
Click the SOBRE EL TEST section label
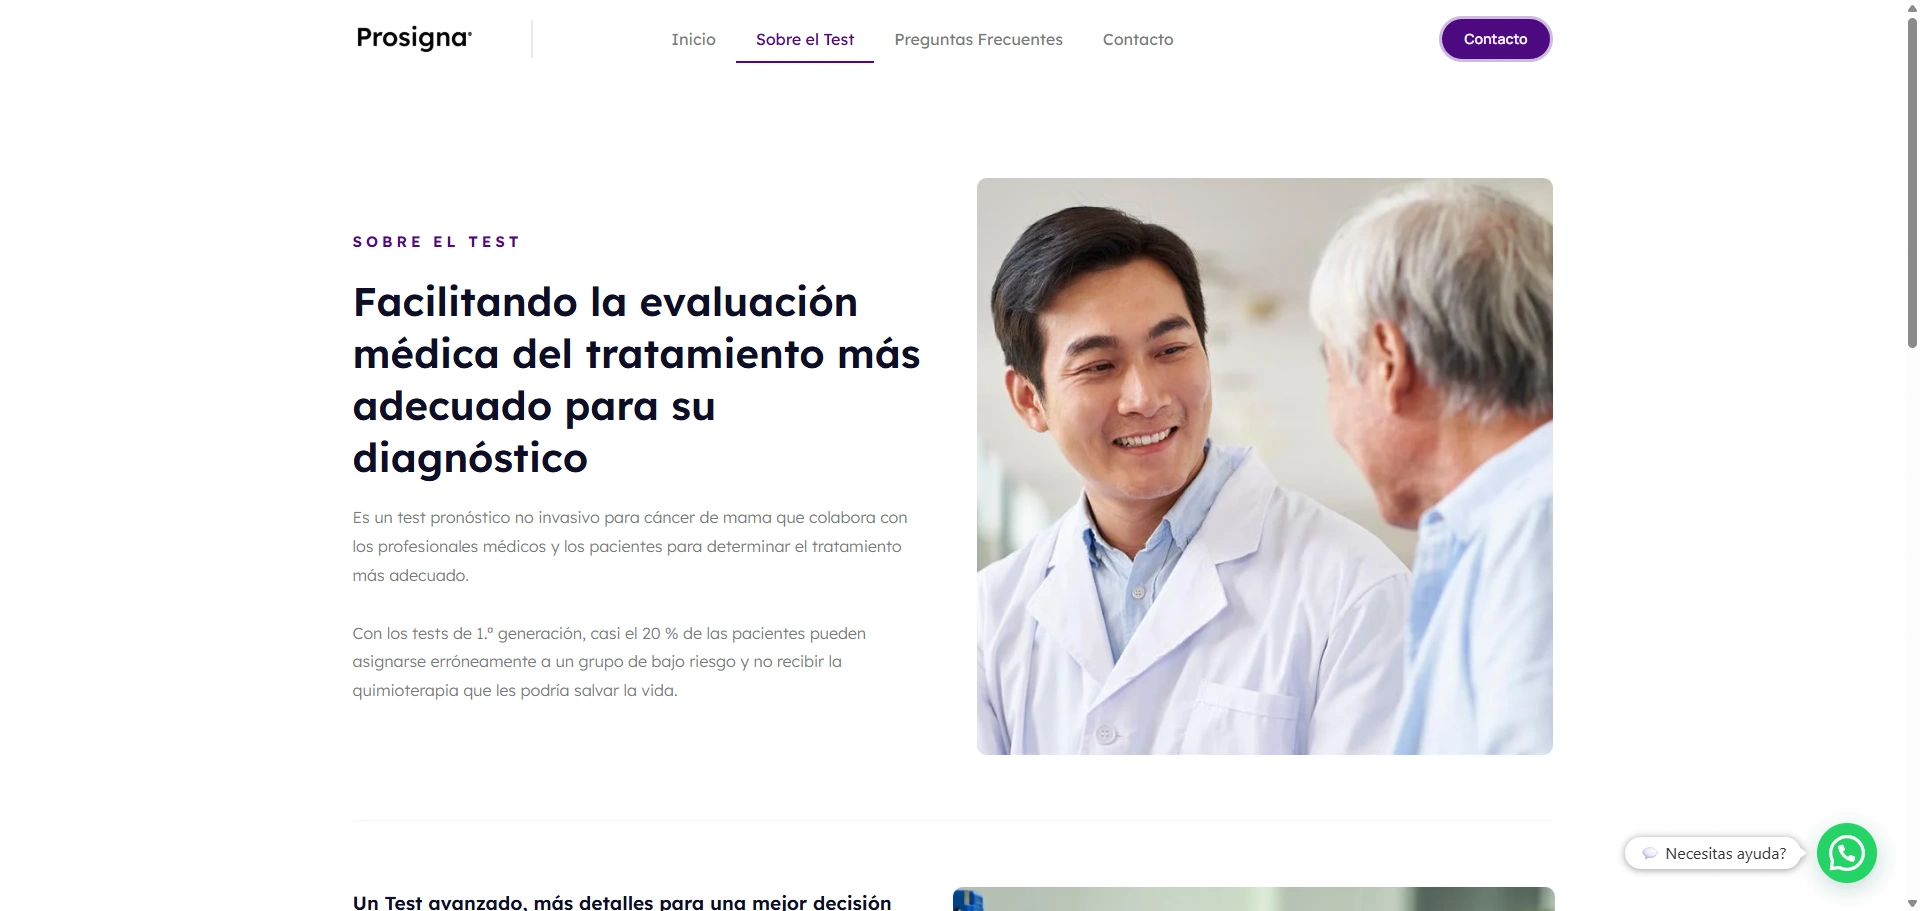point(436,242)
